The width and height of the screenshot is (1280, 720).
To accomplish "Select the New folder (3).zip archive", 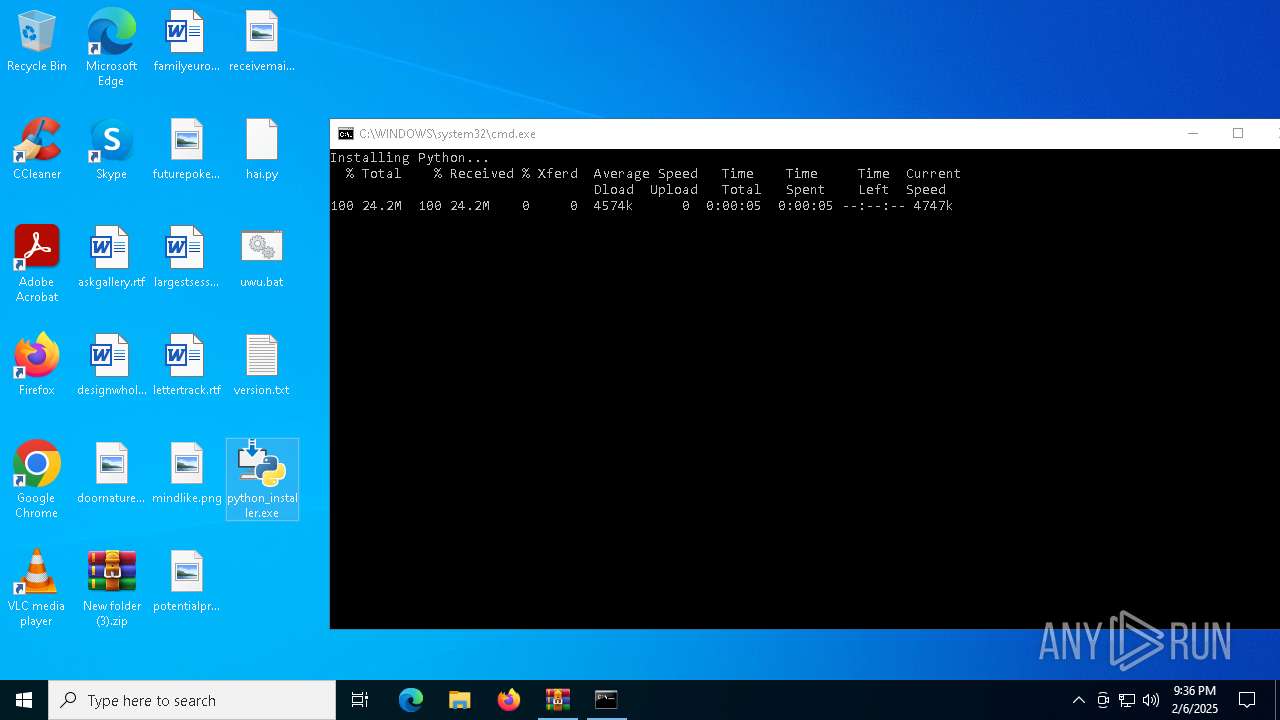I will [x=111, y=588].
